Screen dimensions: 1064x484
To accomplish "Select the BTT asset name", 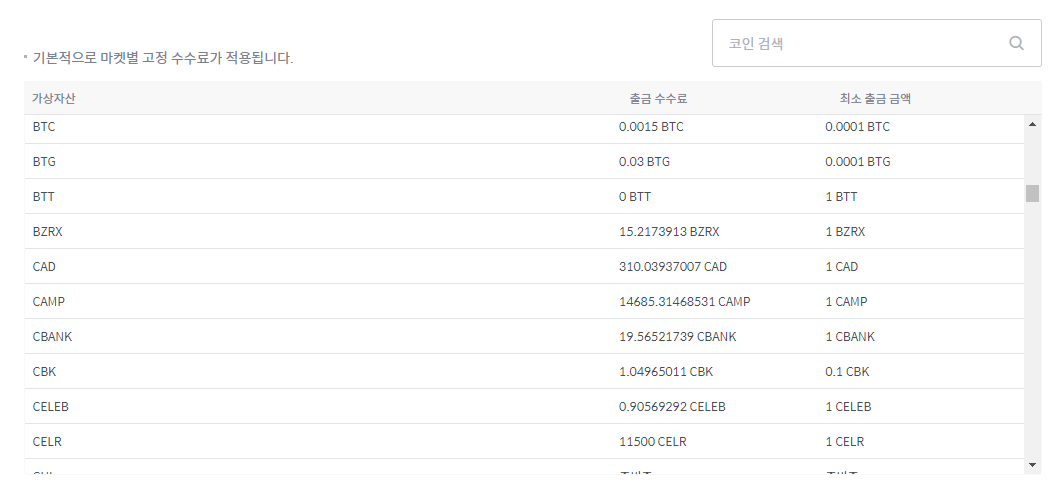I will tap(43, 197).
